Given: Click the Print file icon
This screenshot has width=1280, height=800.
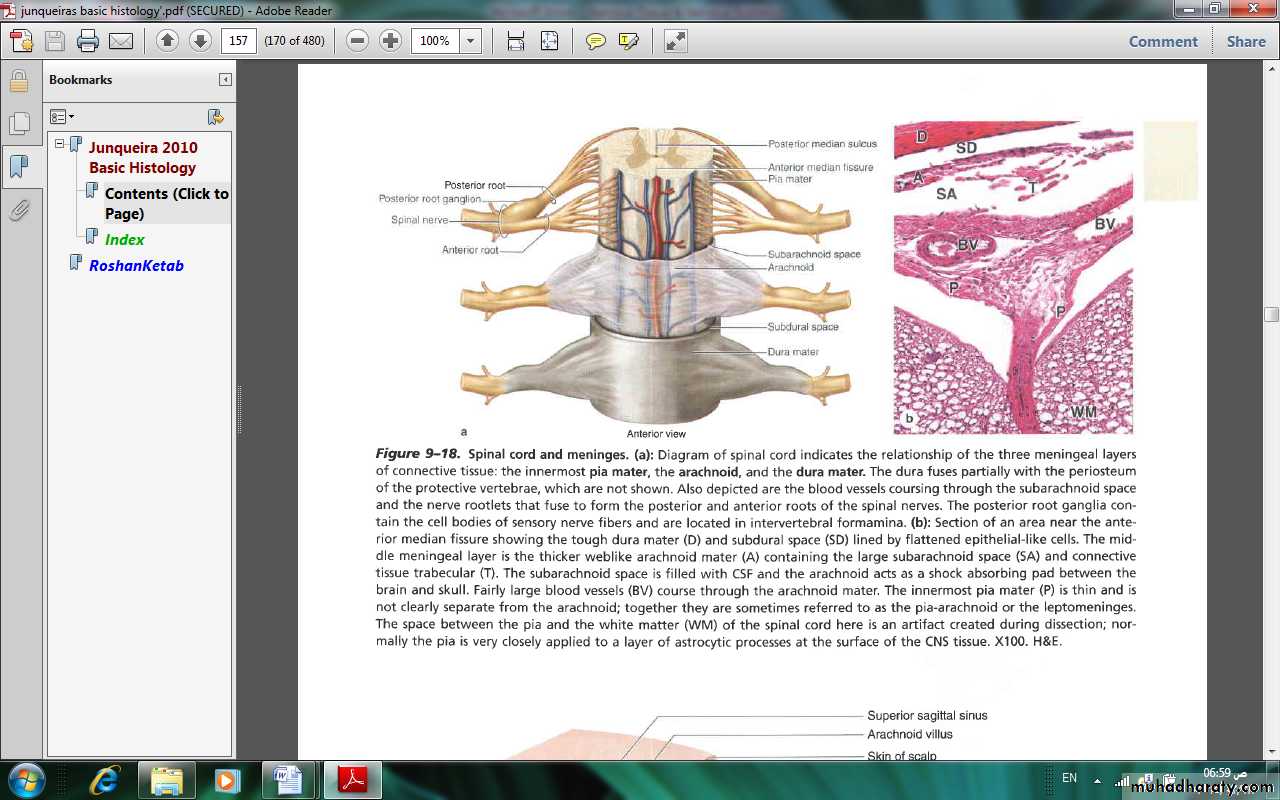Looking at the screenshot, I should 88,41.
